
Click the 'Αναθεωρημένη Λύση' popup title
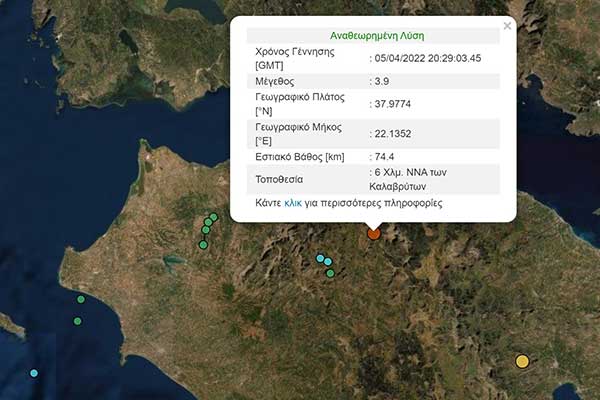click(x=372, y=33)
